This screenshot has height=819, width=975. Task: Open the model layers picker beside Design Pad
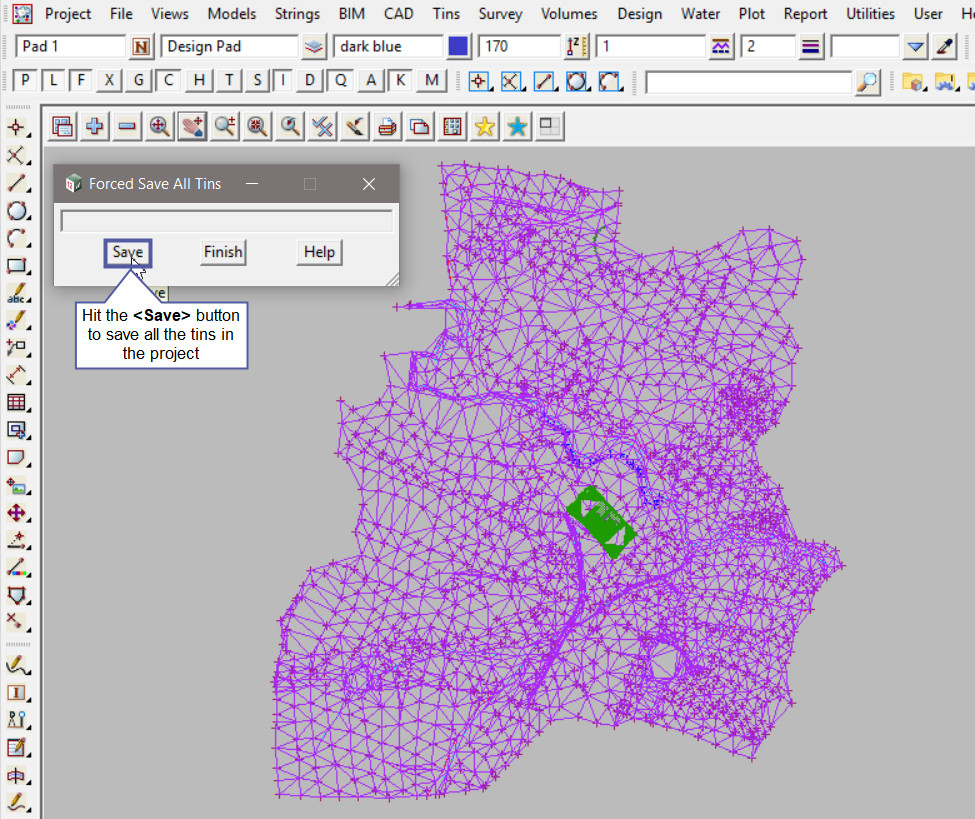314,47
